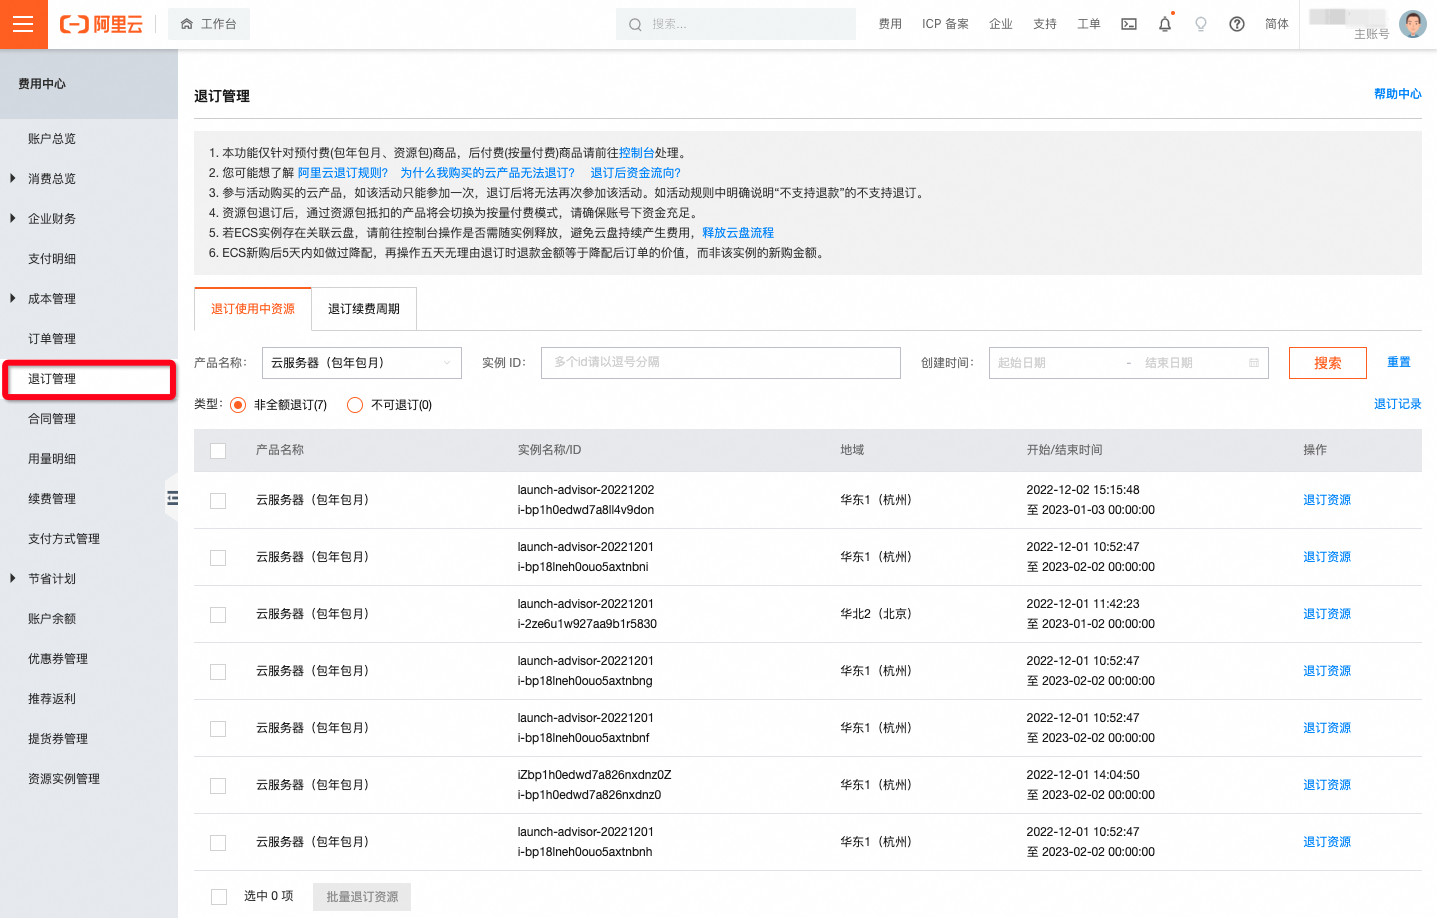Image resolution: width=1437 pixels, height=918 pixels.
Task: Check the row with ID i-bp18lneh0ouo5axtnbng
Action: [218, 672]
